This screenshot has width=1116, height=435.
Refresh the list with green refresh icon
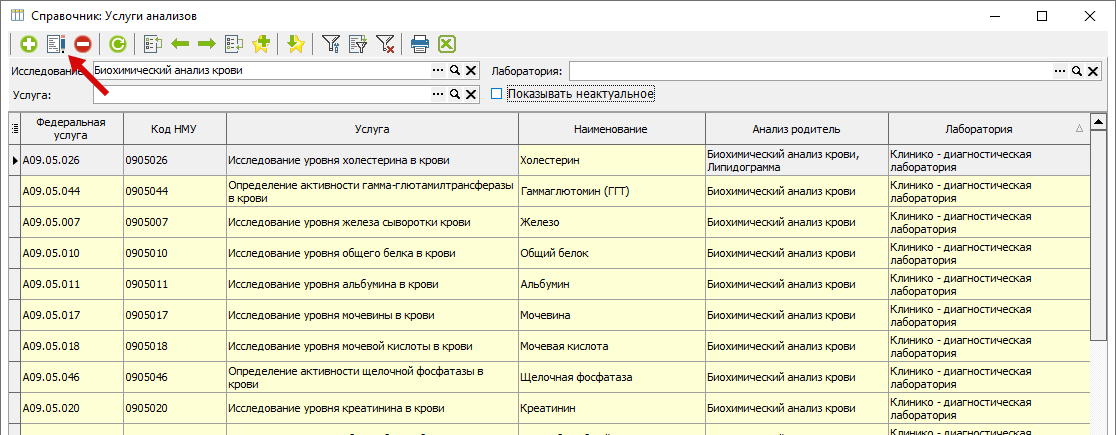tap(118, 44)
